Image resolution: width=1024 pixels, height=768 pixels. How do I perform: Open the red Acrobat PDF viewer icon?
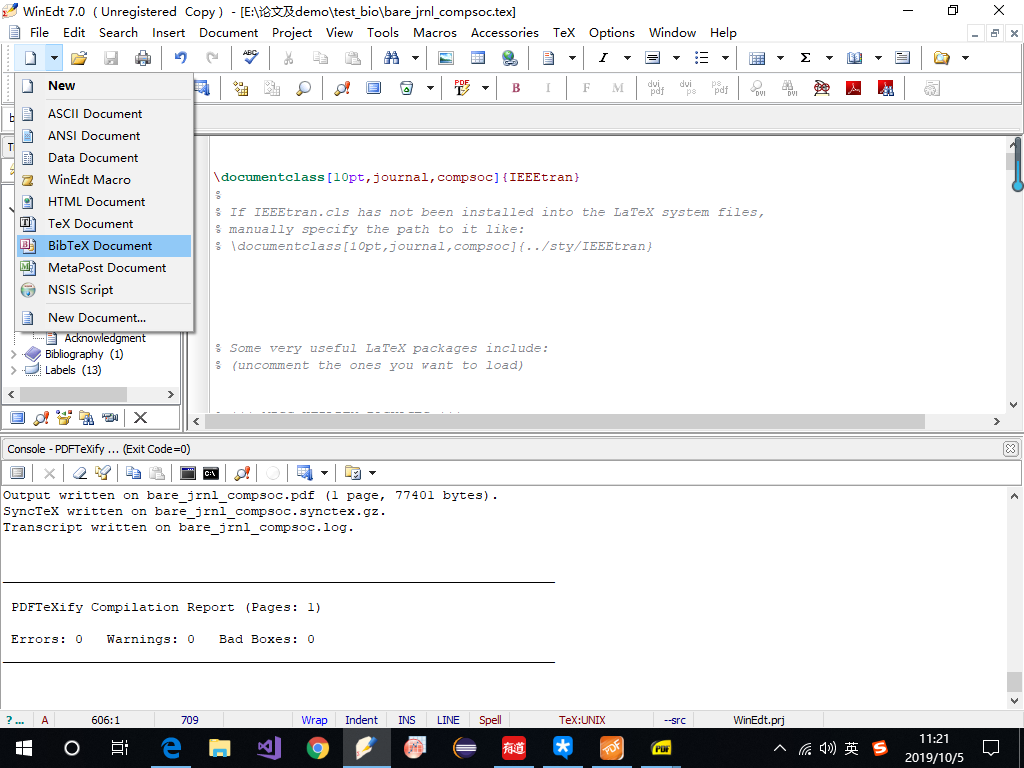pos(854,88)
